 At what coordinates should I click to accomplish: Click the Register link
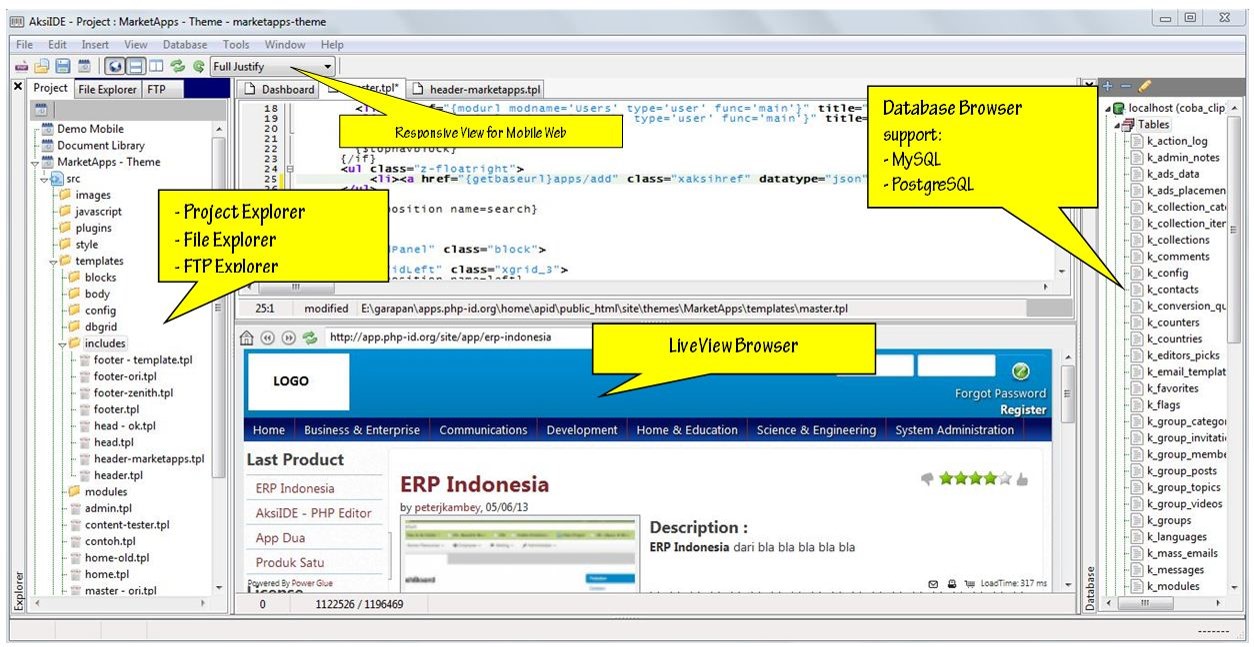click(x=1023, y=409)
